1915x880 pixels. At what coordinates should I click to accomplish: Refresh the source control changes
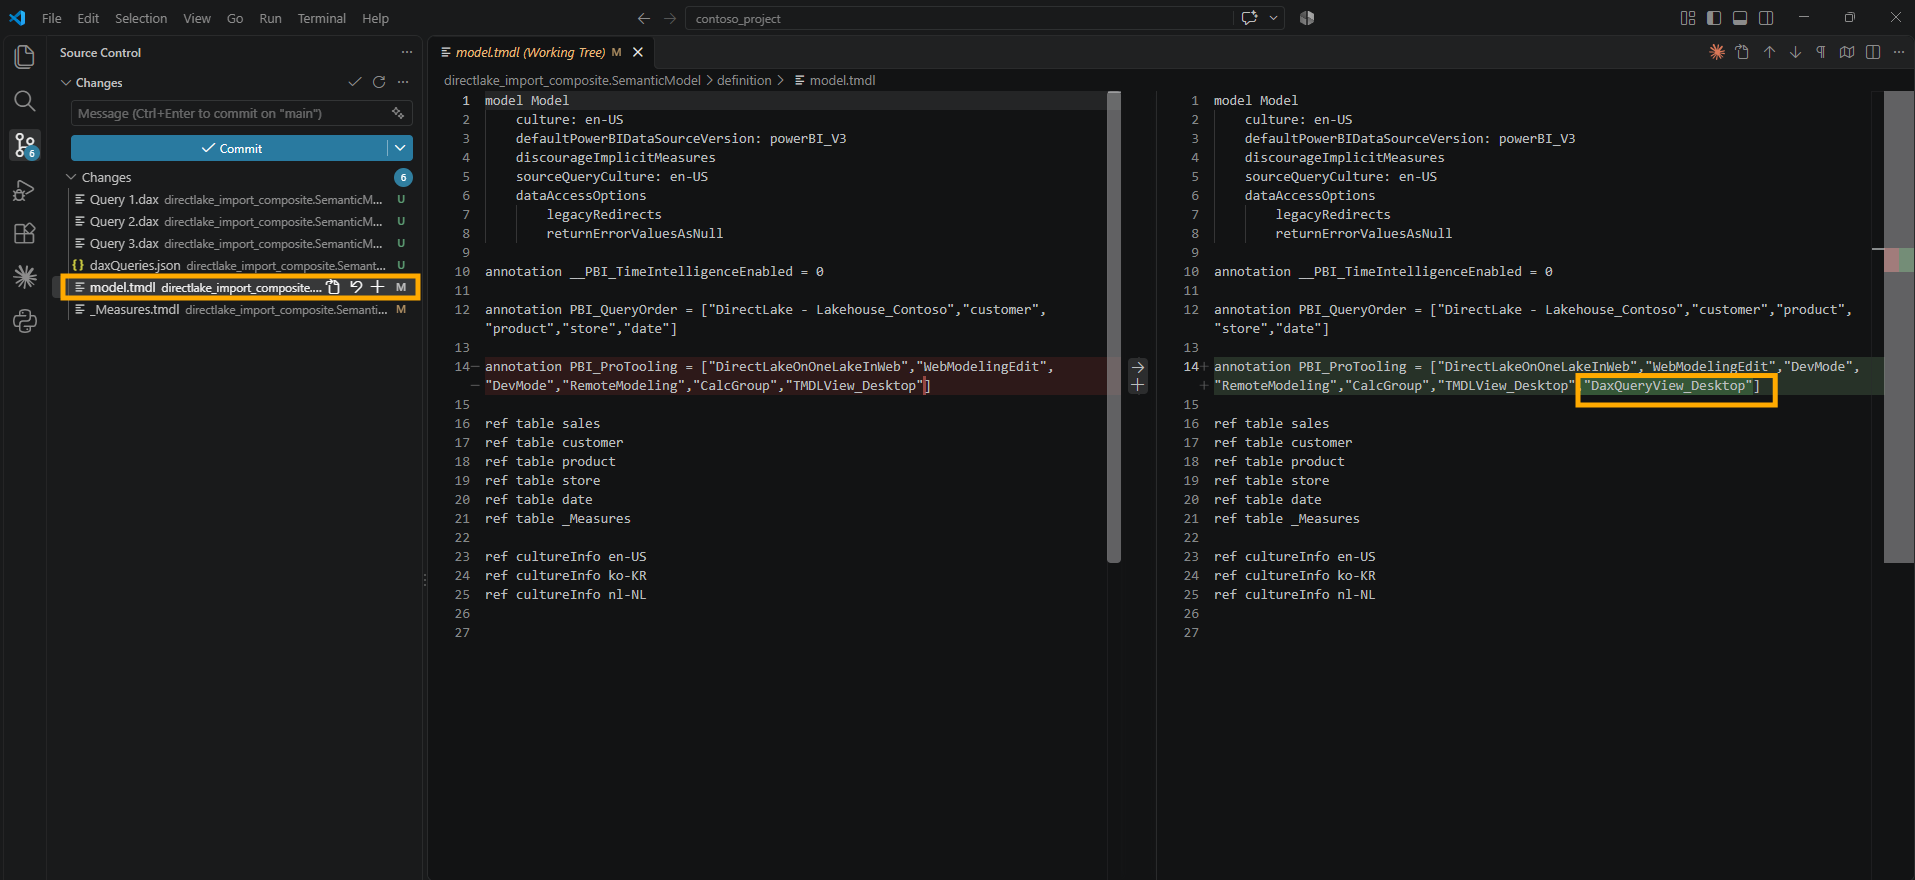379,82
